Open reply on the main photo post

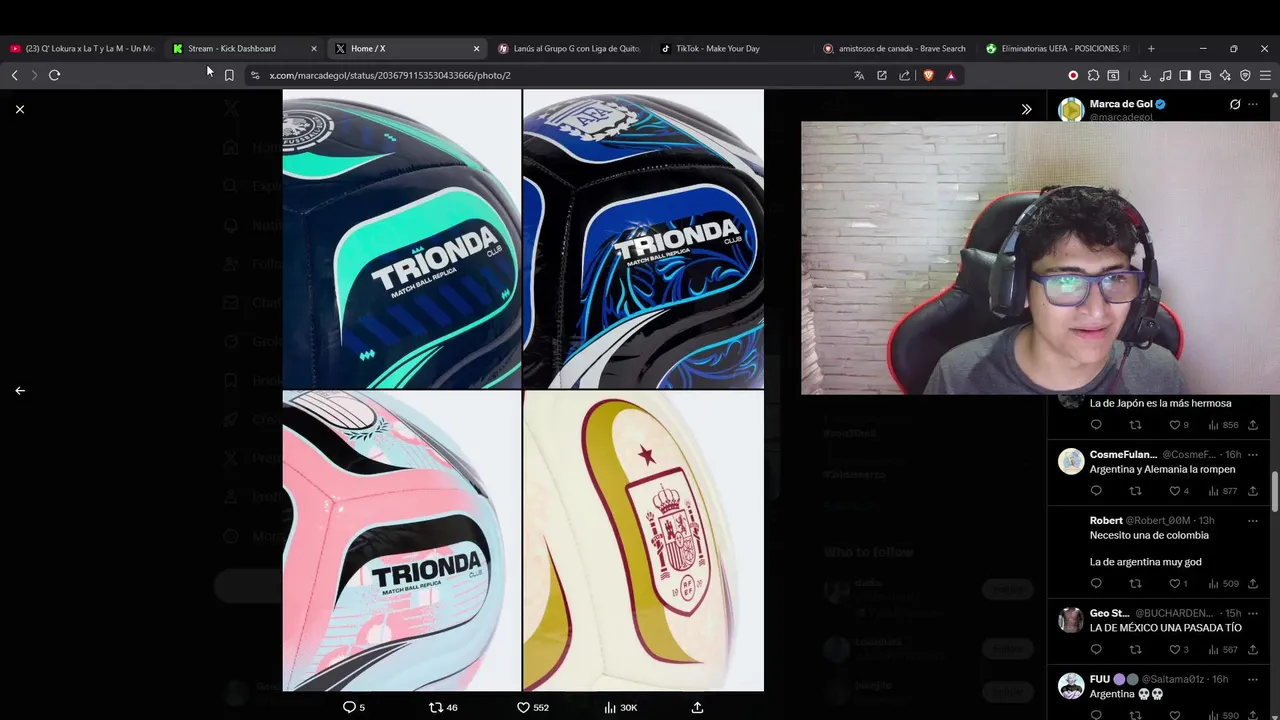354,707
